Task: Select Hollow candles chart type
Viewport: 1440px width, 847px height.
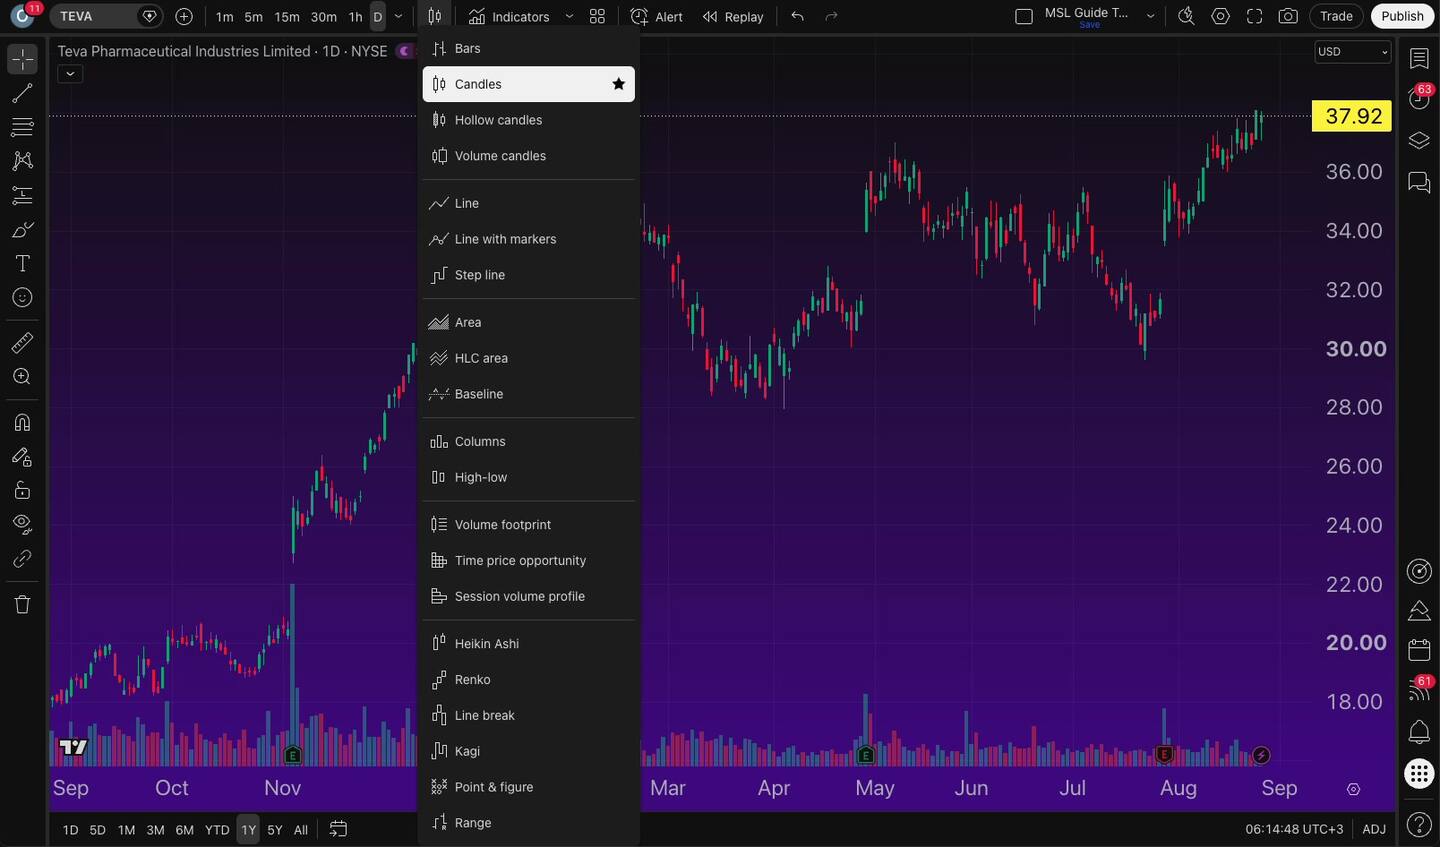Action: (529, 120)
